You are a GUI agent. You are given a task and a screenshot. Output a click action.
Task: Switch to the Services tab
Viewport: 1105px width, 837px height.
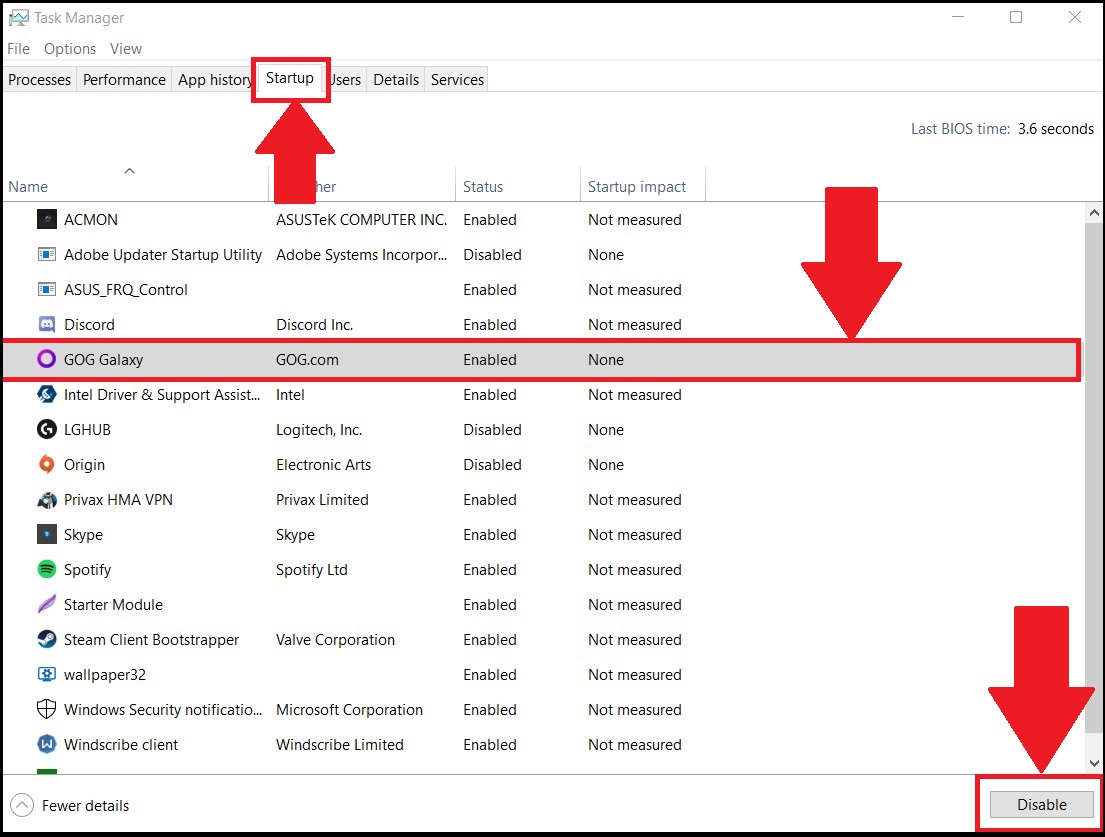coord(457,80)
